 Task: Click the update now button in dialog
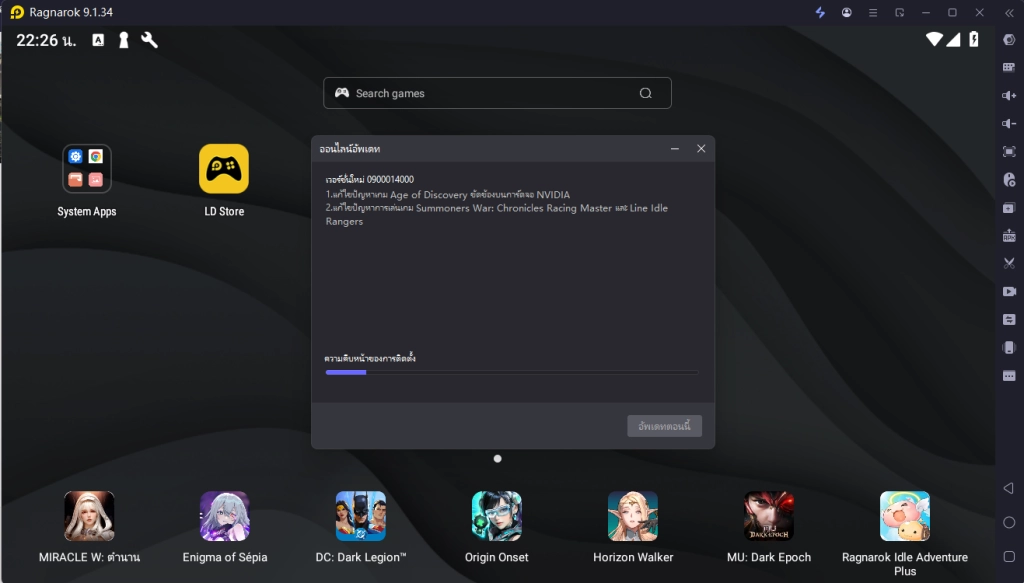click(664, 426)
